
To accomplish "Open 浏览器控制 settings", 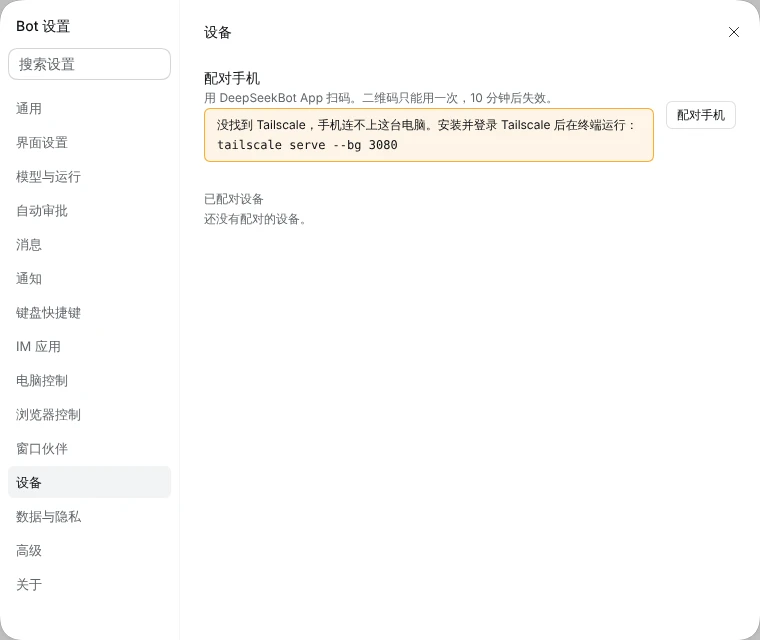I will tap(89, 415).
